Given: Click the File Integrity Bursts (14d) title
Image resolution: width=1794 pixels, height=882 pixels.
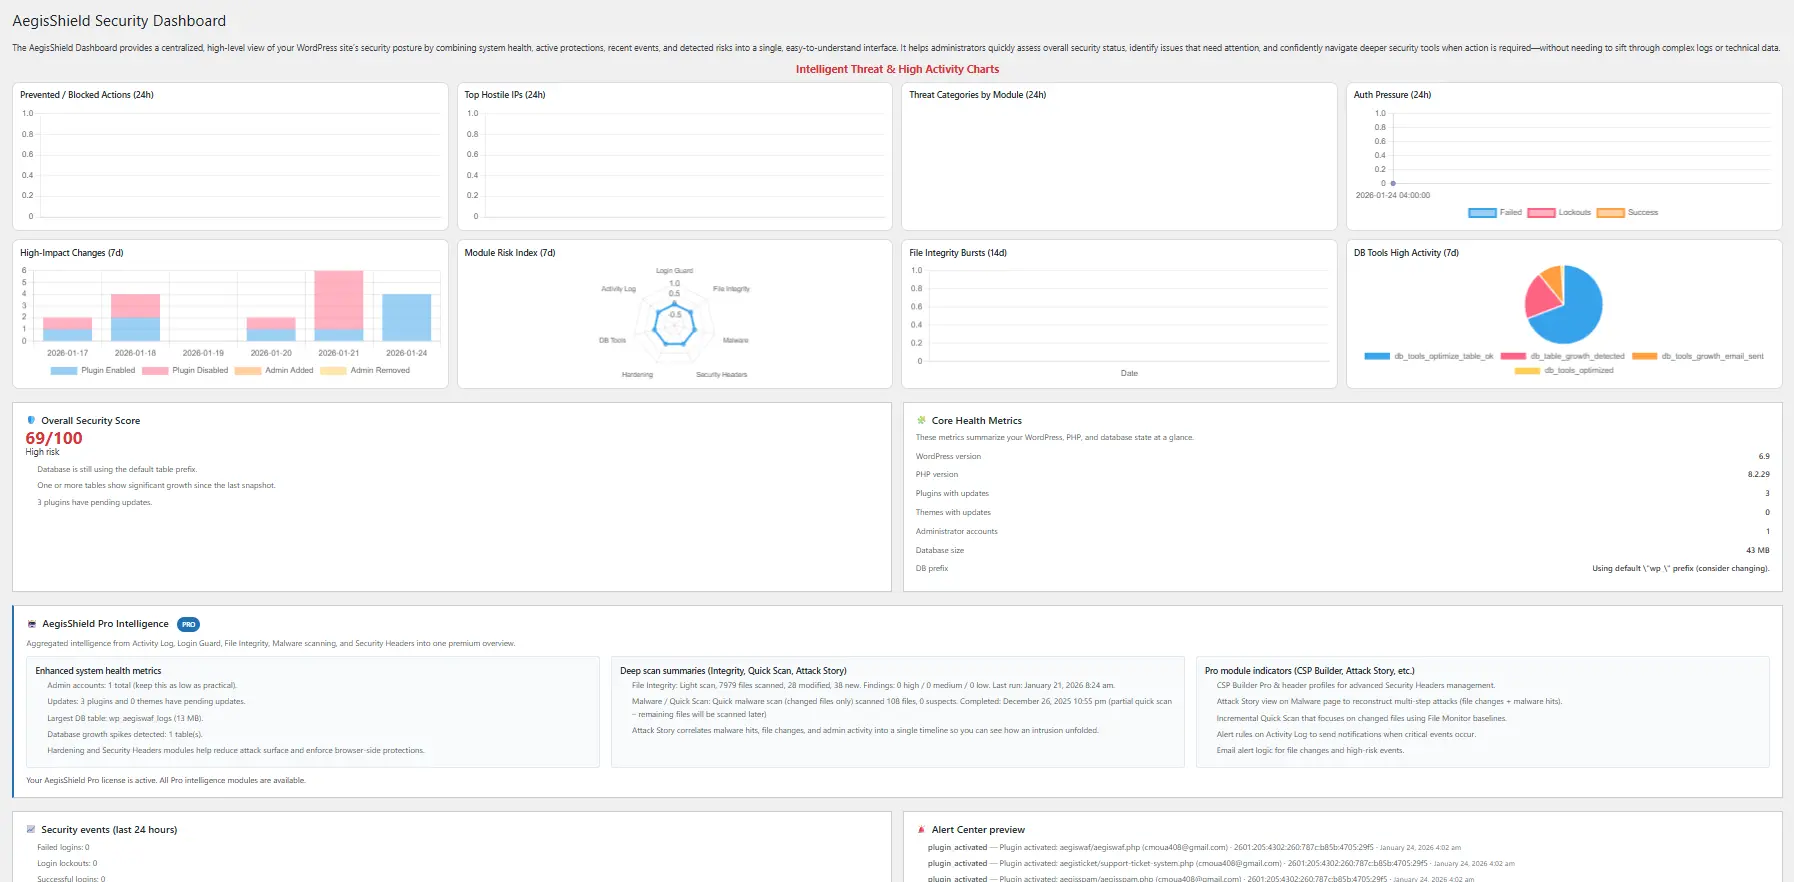Looking at the screenshot, I should tap(958, 253).
